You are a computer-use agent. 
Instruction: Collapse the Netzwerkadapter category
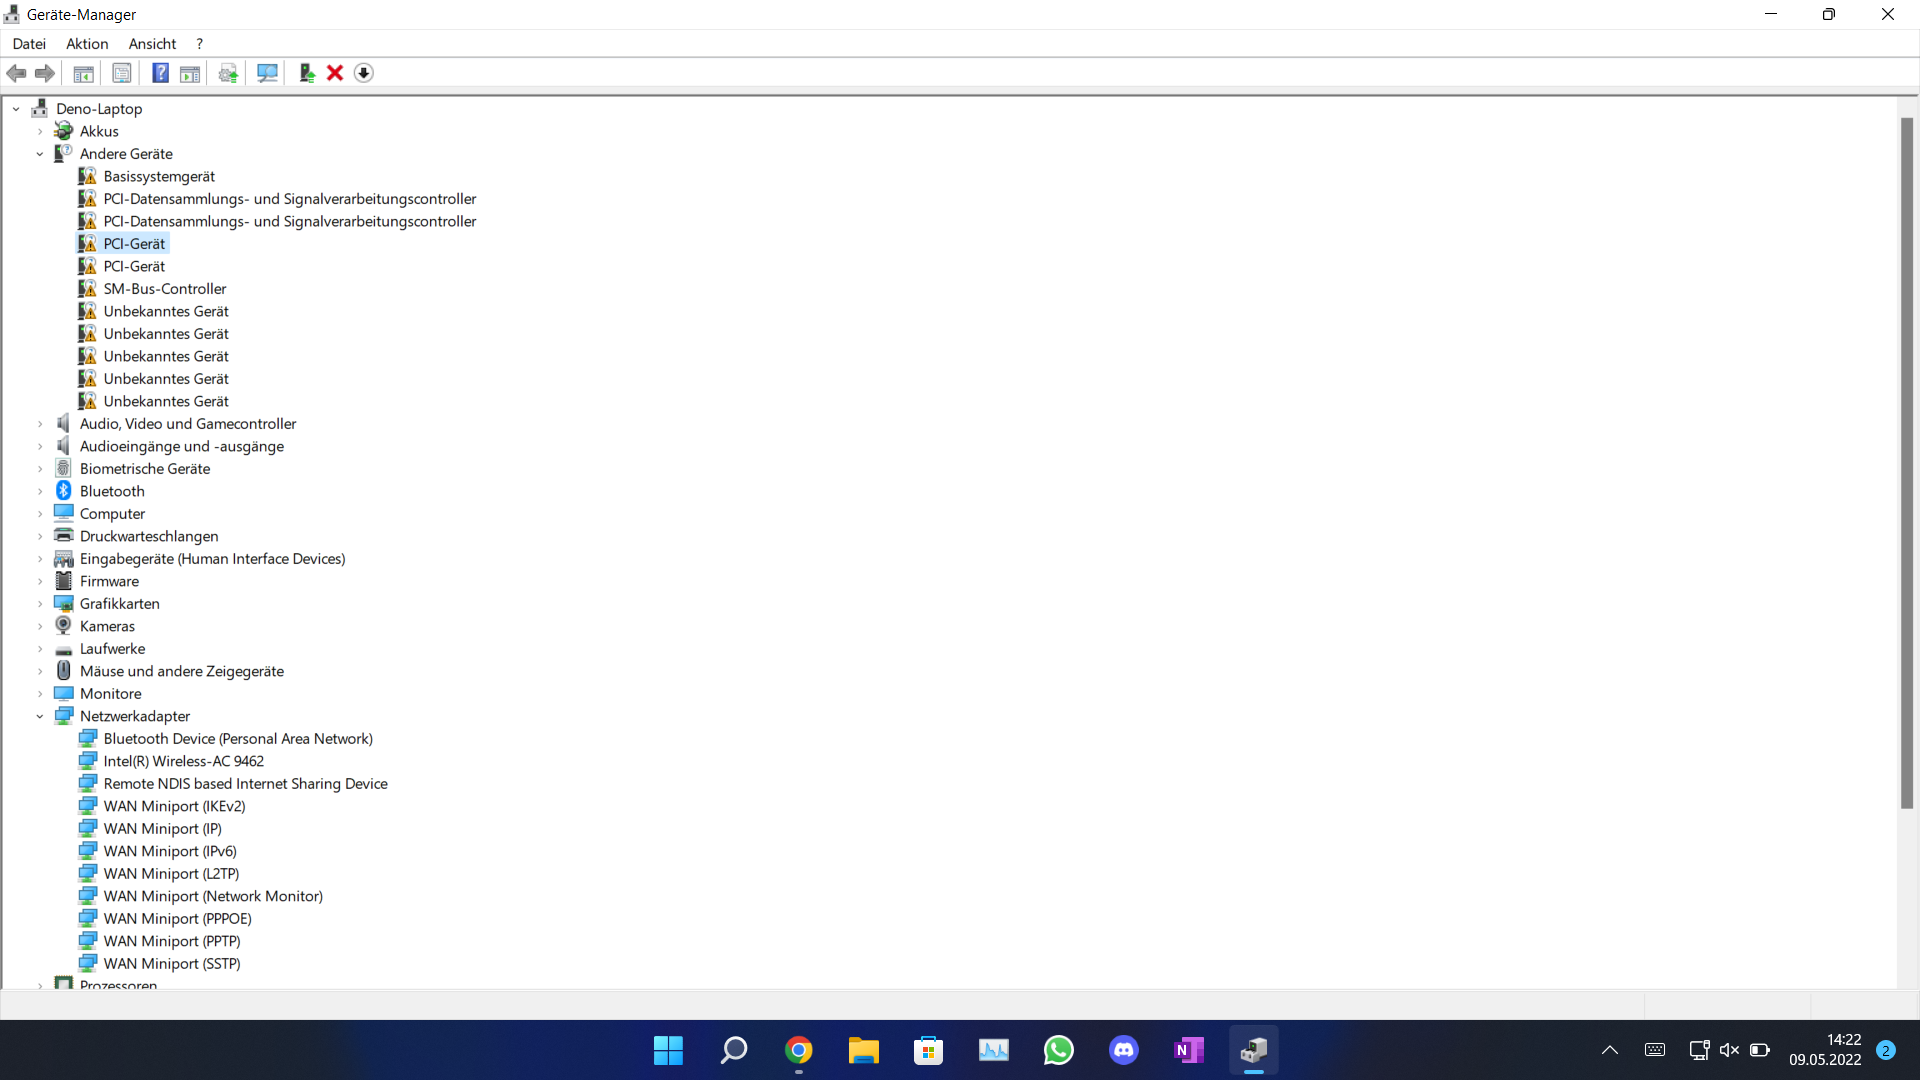coord(40,716)
